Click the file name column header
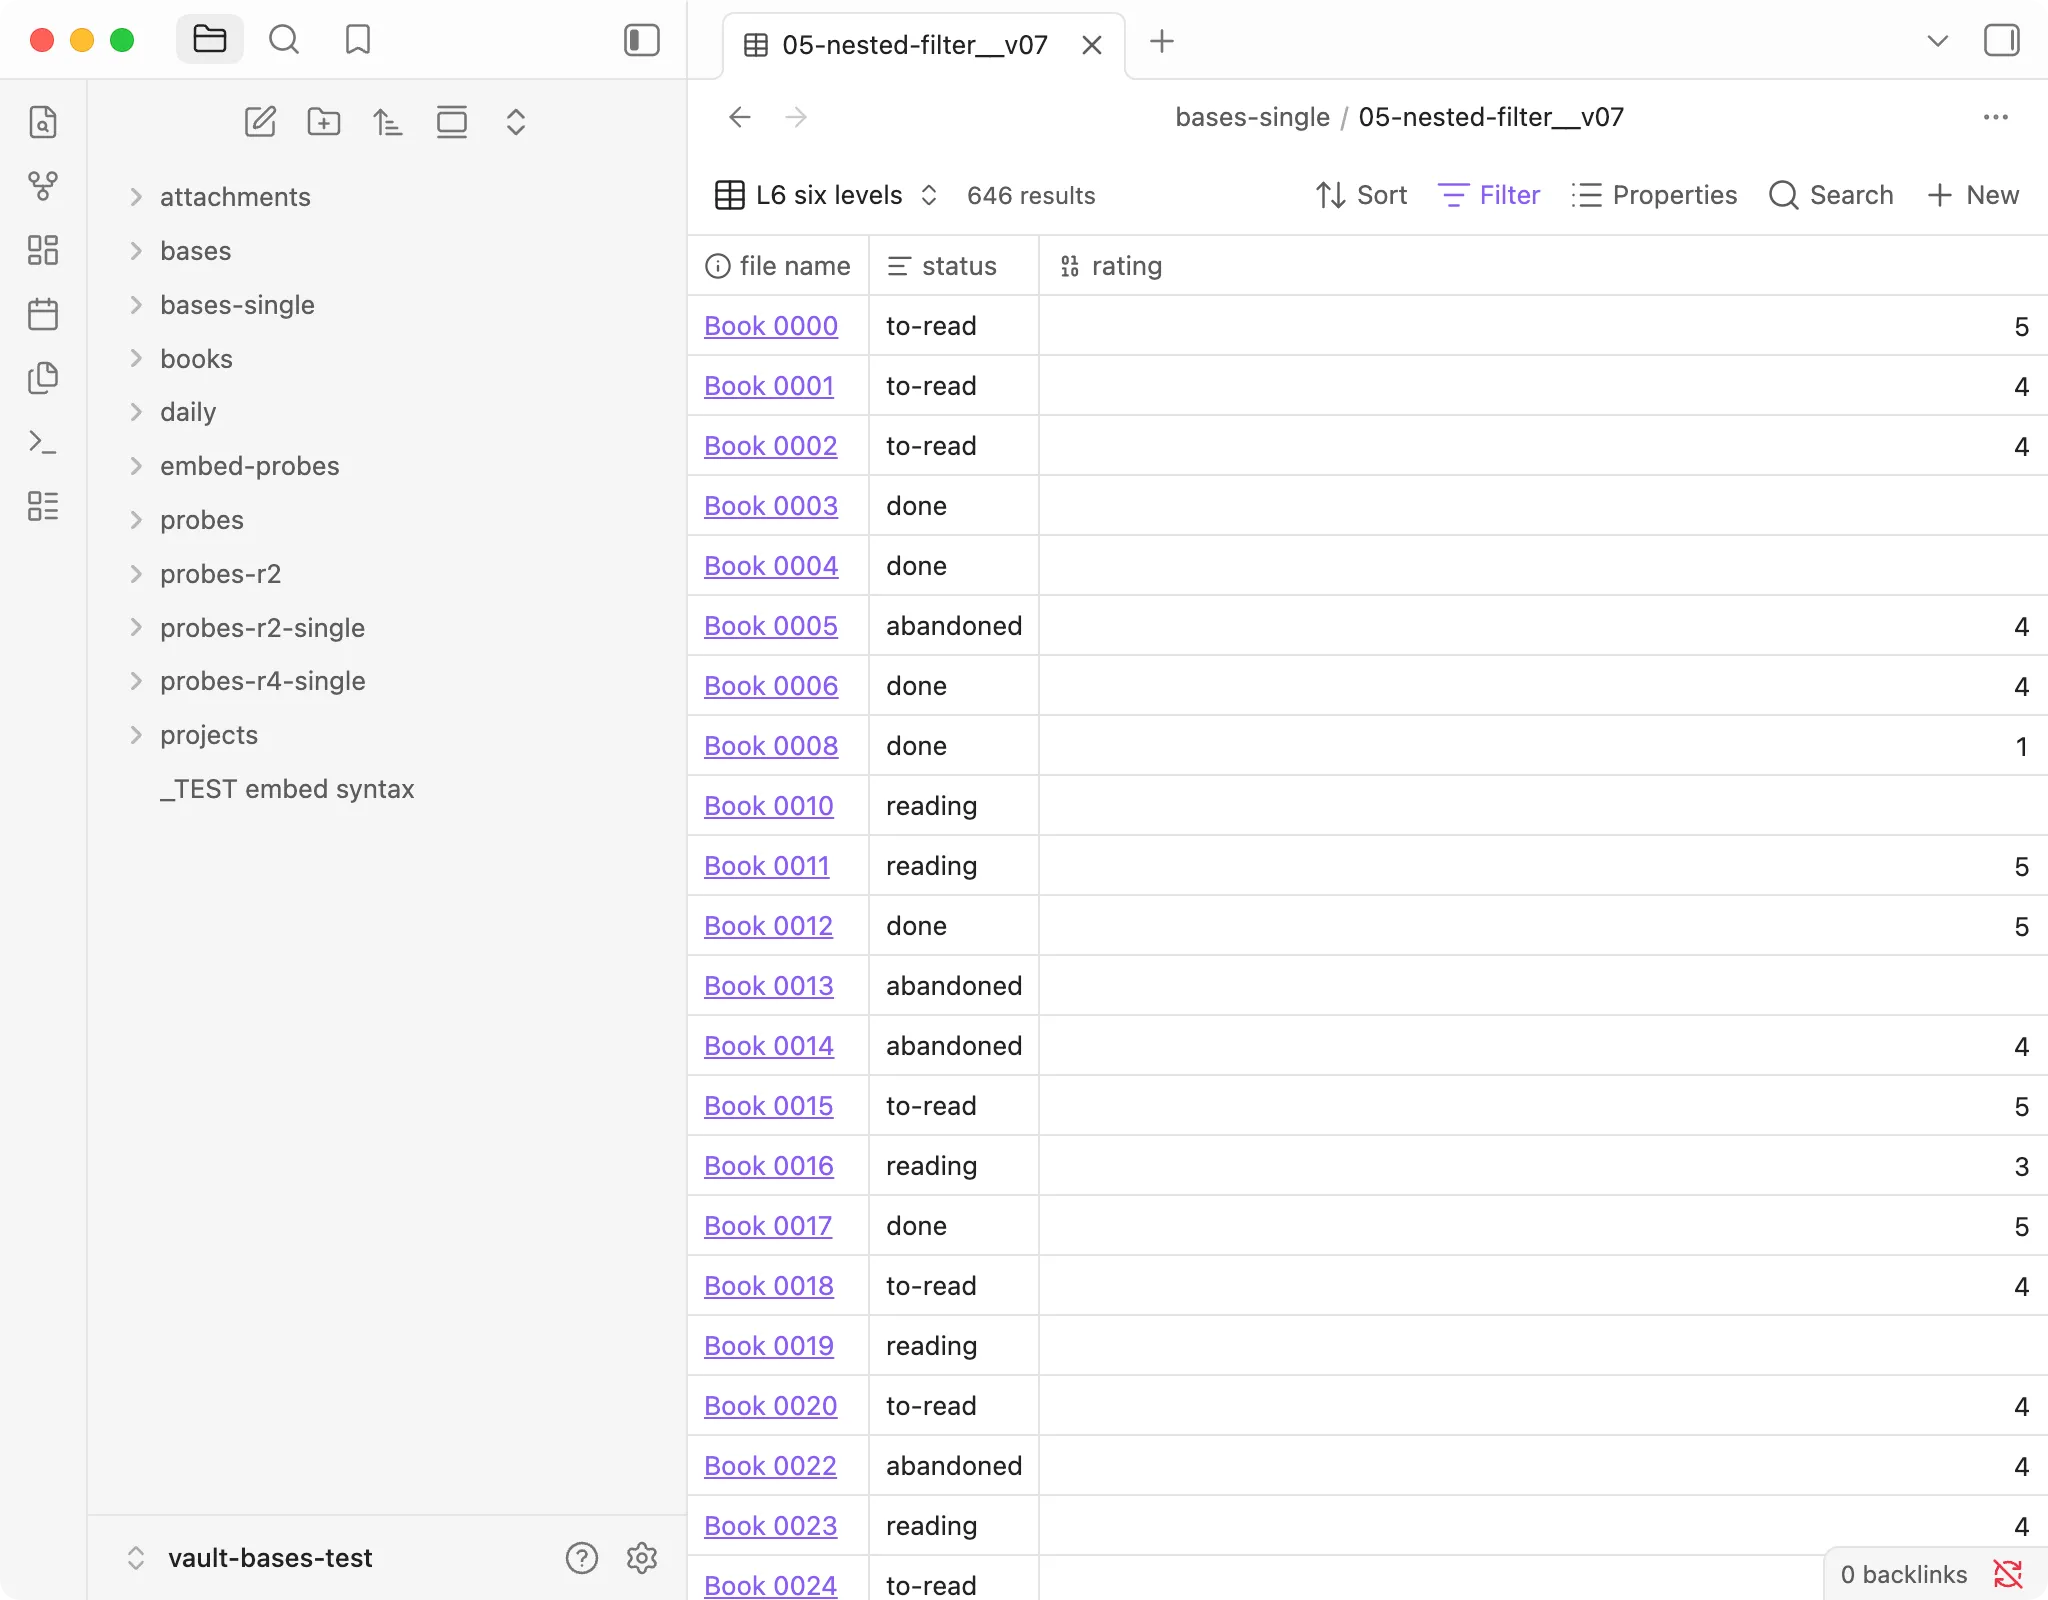This screenshot has height=1600, width=2048. tap(778, 266)
